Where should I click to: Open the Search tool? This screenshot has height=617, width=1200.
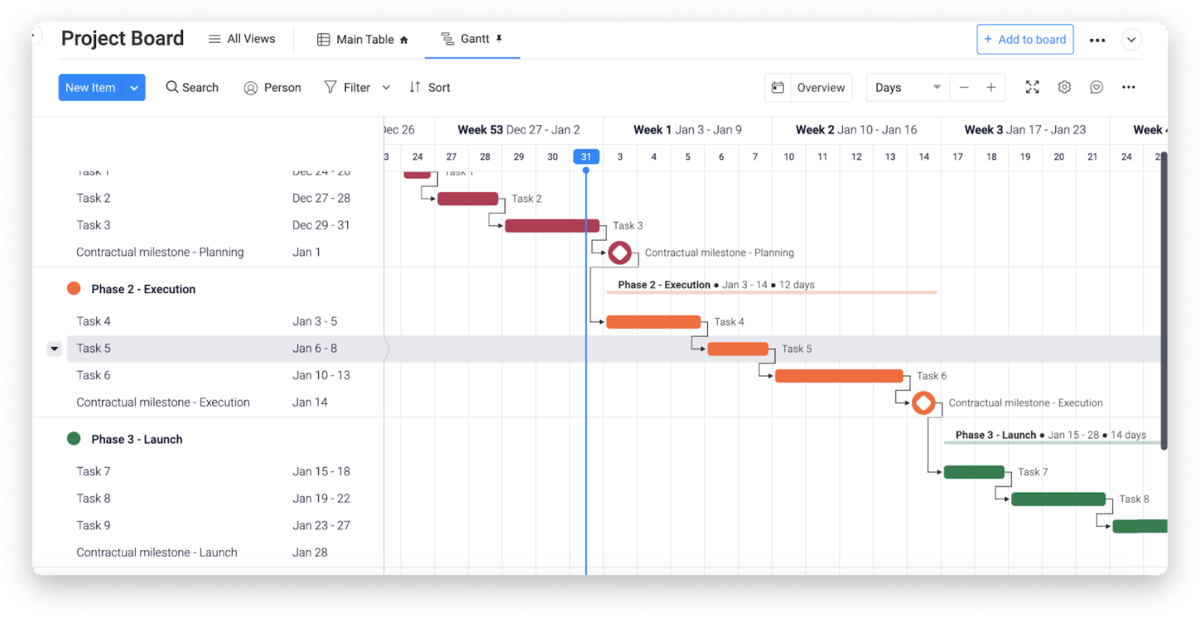coord(192,88)
